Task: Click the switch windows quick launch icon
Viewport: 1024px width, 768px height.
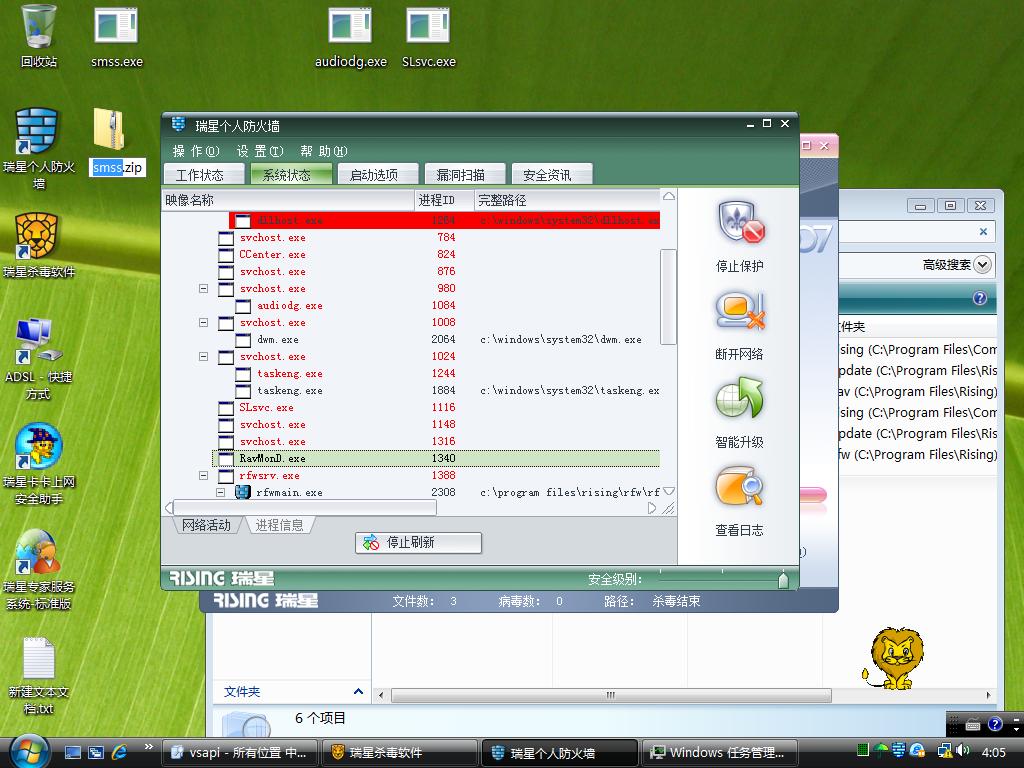Action: click(96, 752)
